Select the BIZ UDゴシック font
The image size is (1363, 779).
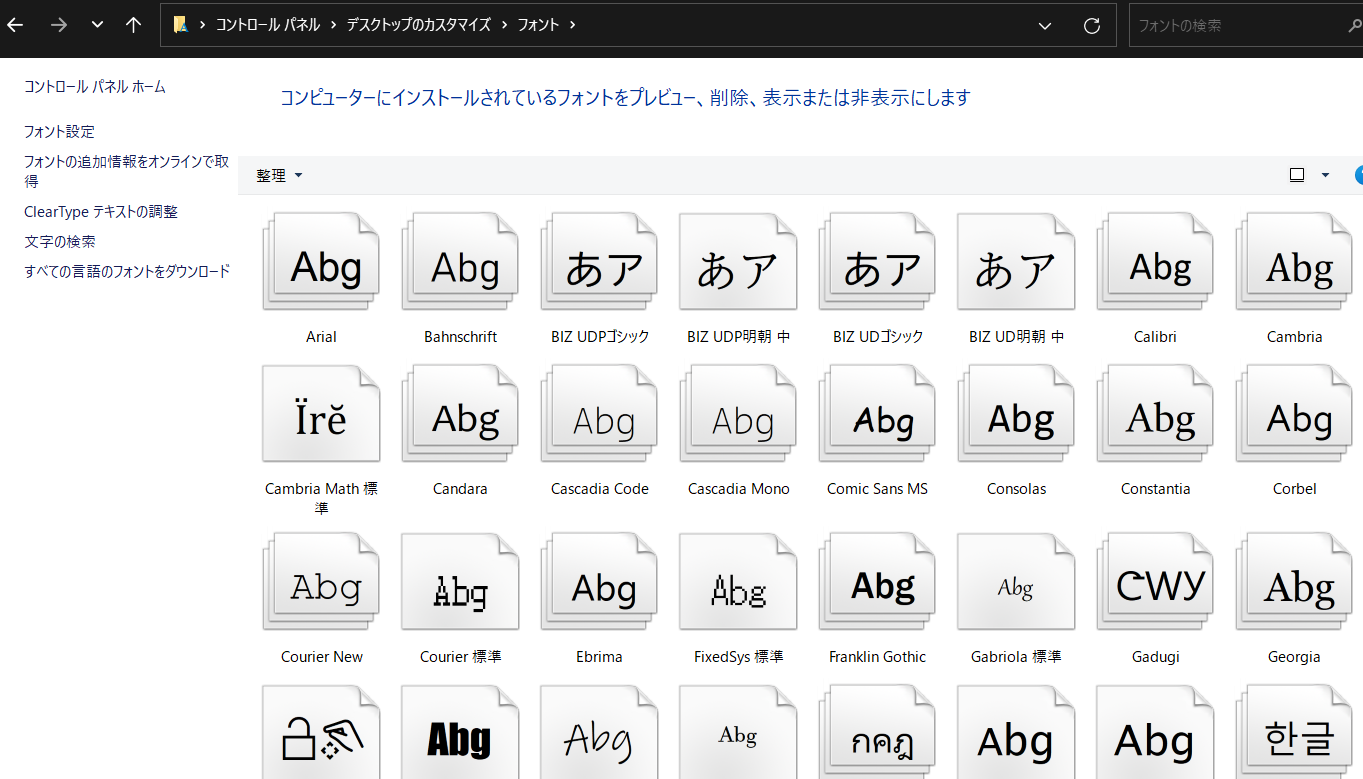pos(877,262)
